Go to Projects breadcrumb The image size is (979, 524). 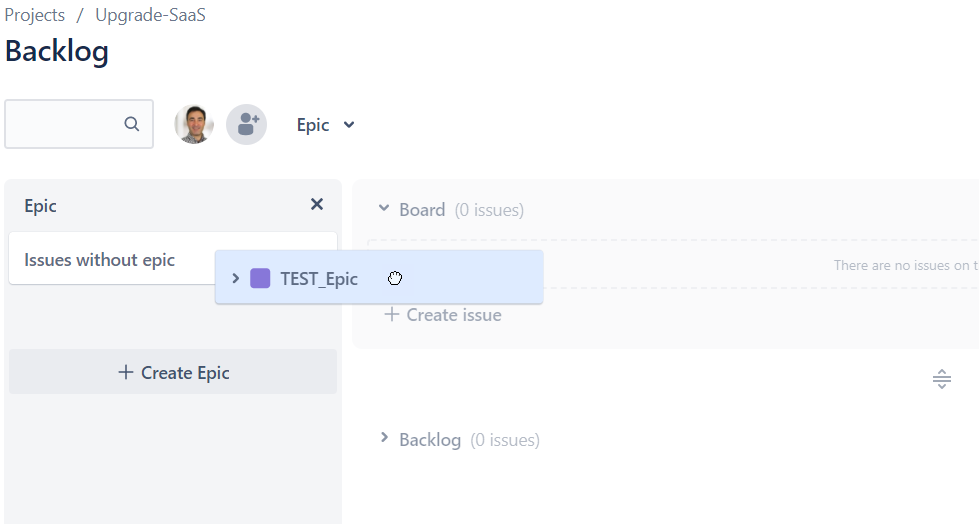(x=34, y=15)
